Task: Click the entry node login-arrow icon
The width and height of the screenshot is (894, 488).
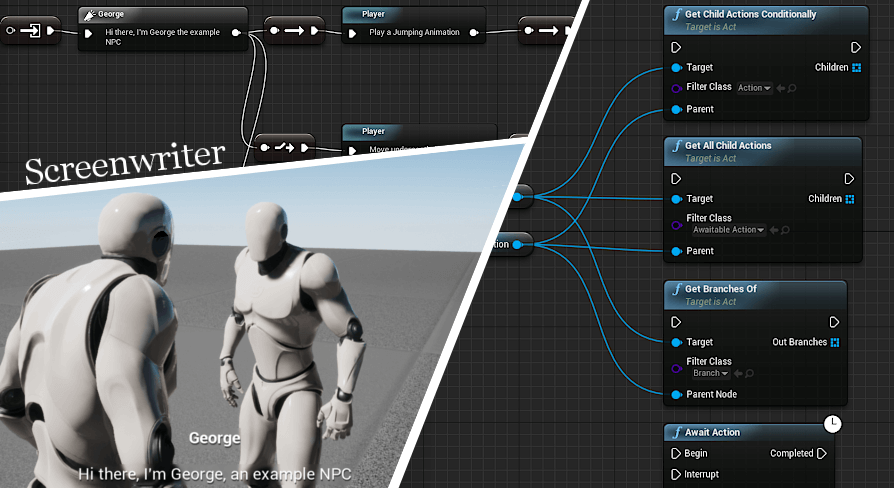Action: click(31, 31)
